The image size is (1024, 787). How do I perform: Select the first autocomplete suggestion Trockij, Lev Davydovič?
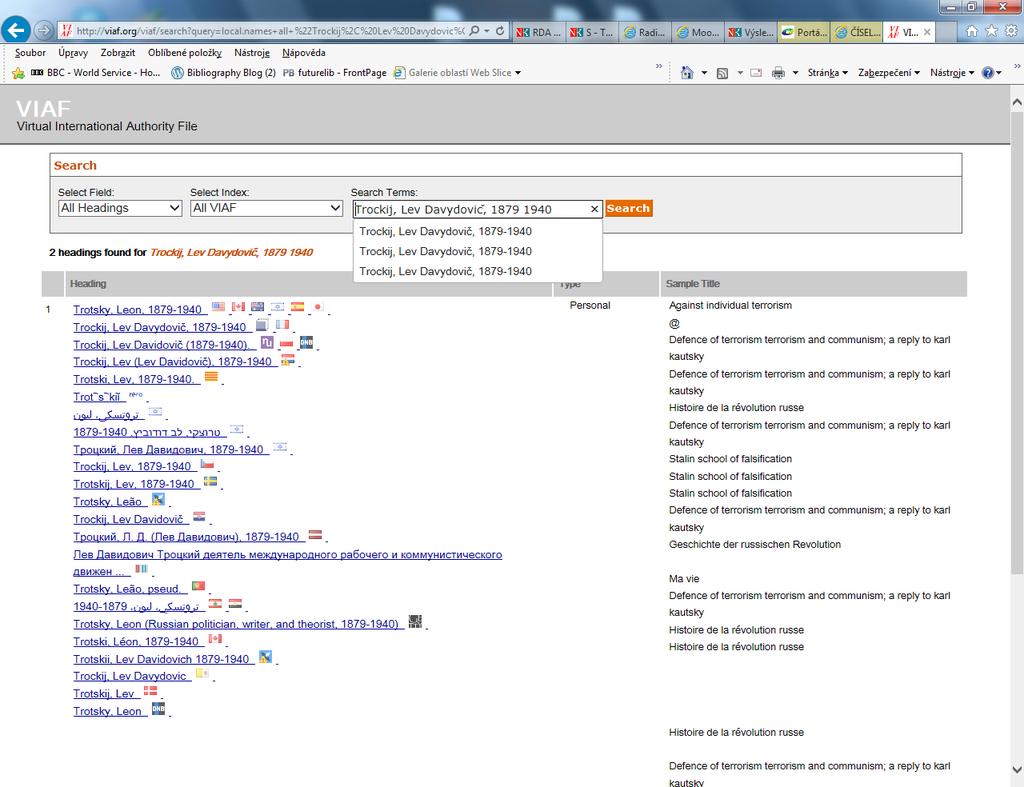tap(445, 231)
